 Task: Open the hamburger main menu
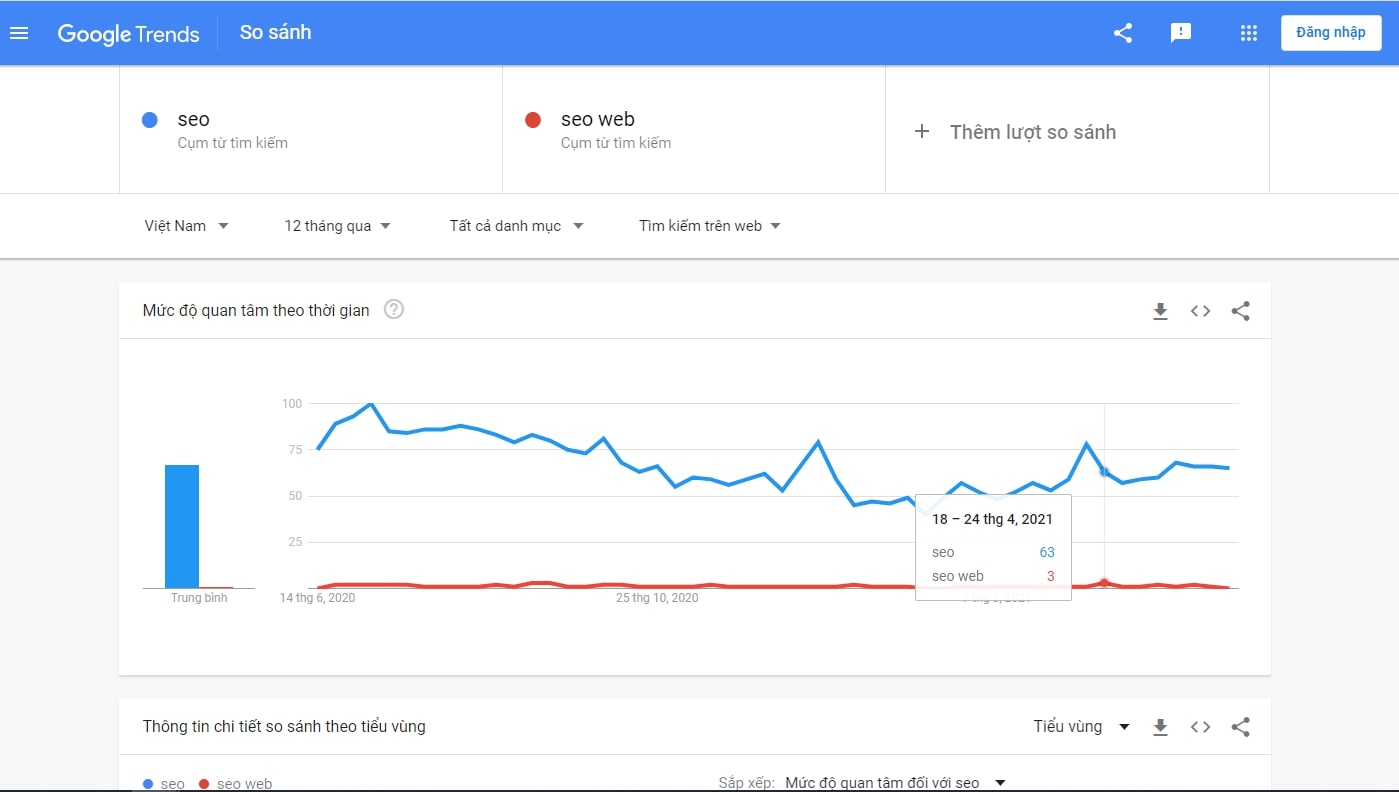[x=19, y=33]
